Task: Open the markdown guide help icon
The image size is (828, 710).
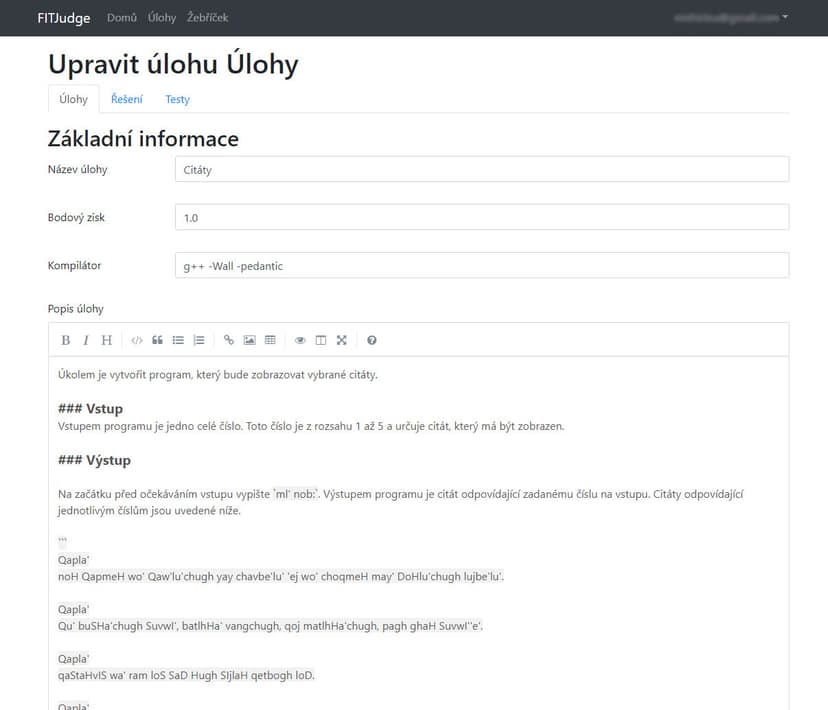Action: tap(372, 340)
